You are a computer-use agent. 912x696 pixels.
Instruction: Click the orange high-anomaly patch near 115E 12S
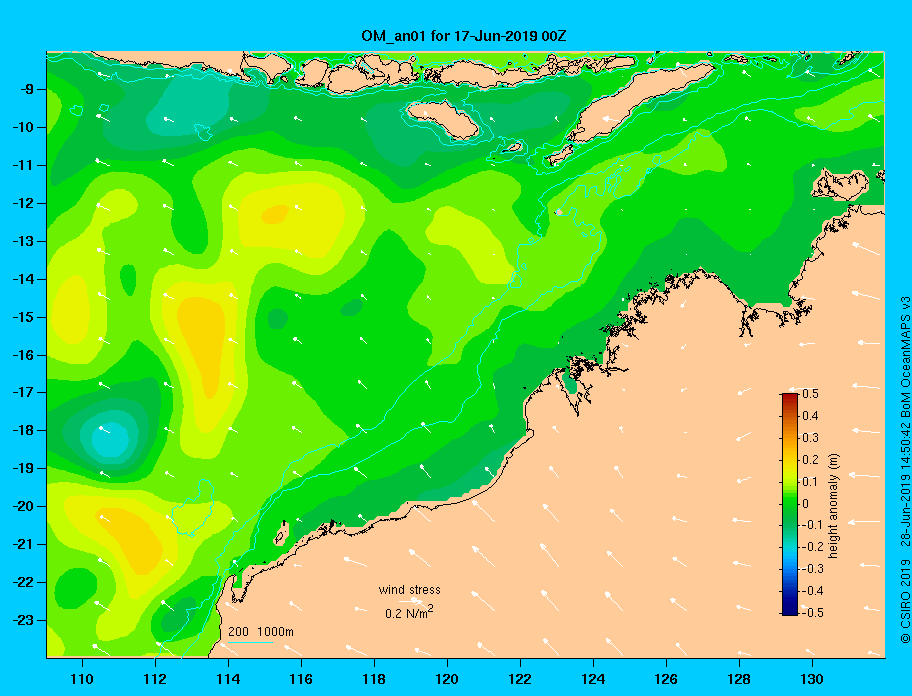(276, 214)
